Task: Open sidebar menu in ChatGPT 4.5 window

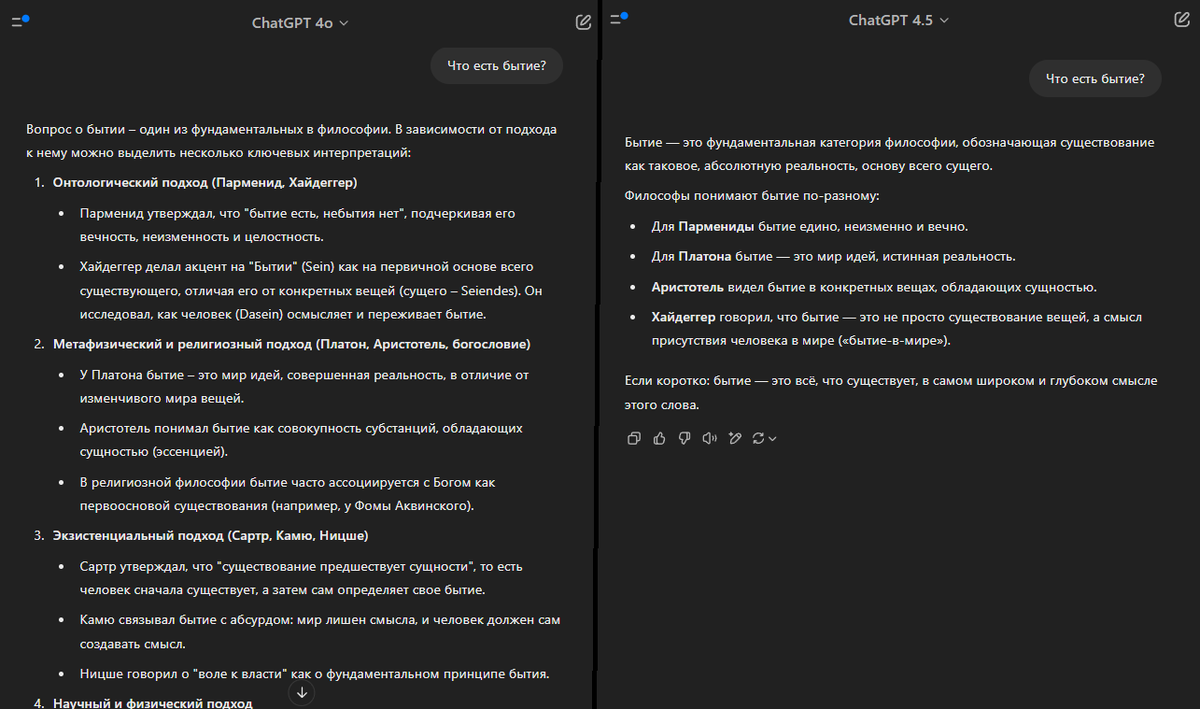Action: point(619,20)
